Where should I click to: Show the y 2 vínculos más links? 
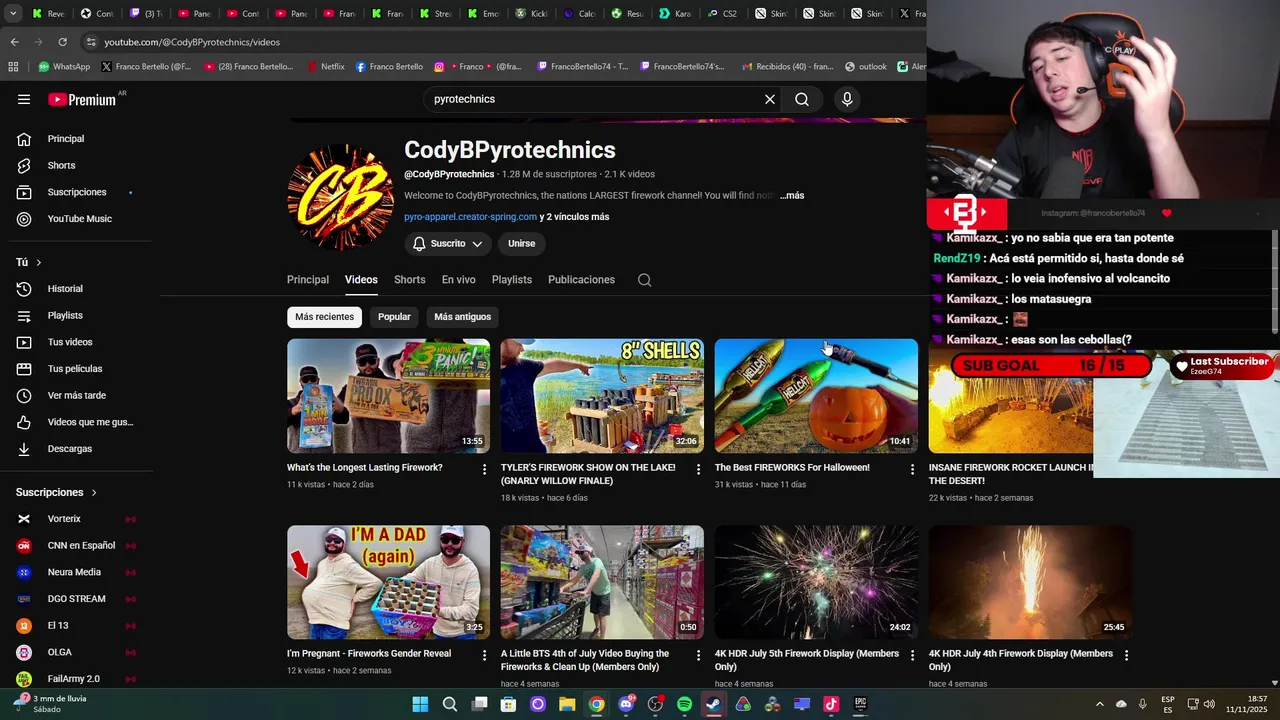tap(574, 217)
